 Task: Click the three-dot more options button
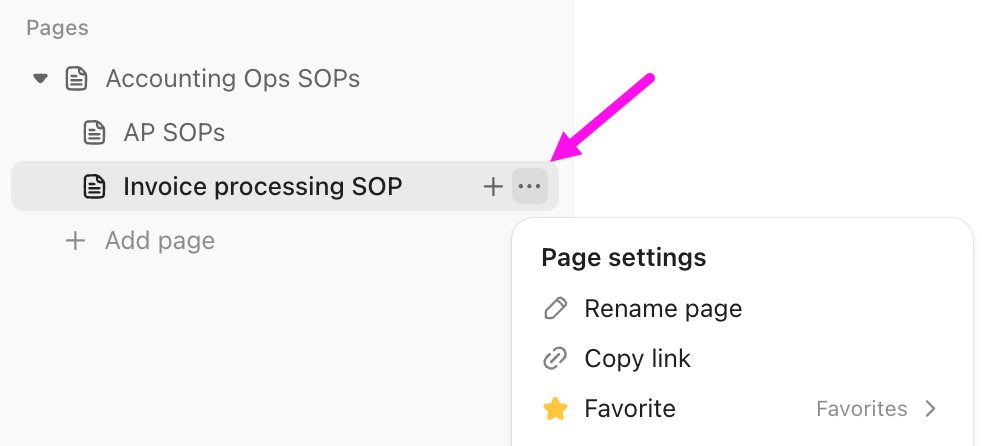(530, 186)
